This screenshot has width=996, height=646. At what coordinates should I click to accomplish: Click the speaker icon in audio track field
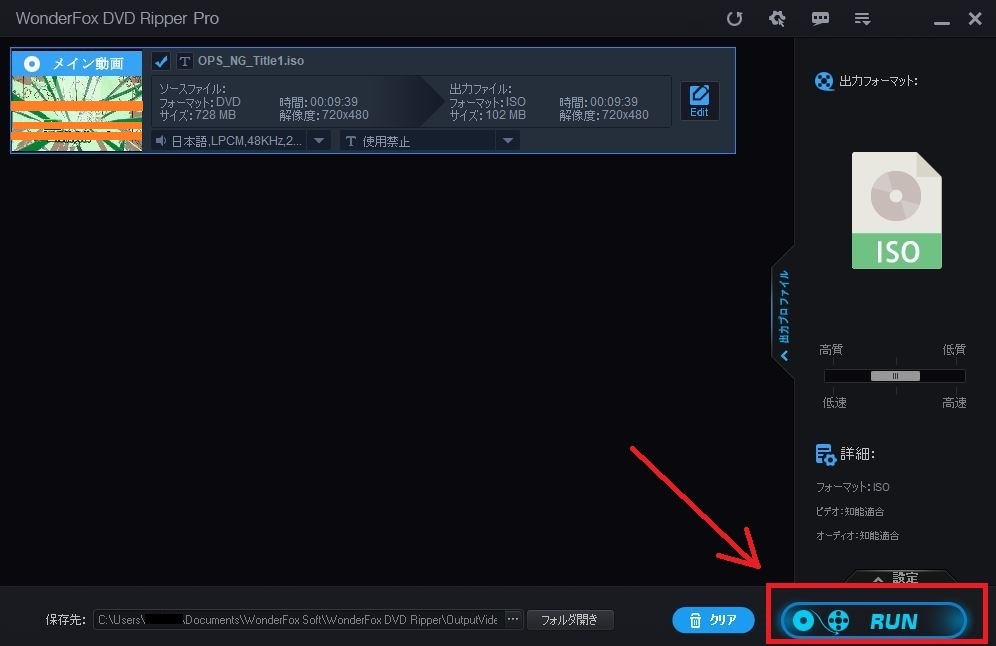pos(161,141)
